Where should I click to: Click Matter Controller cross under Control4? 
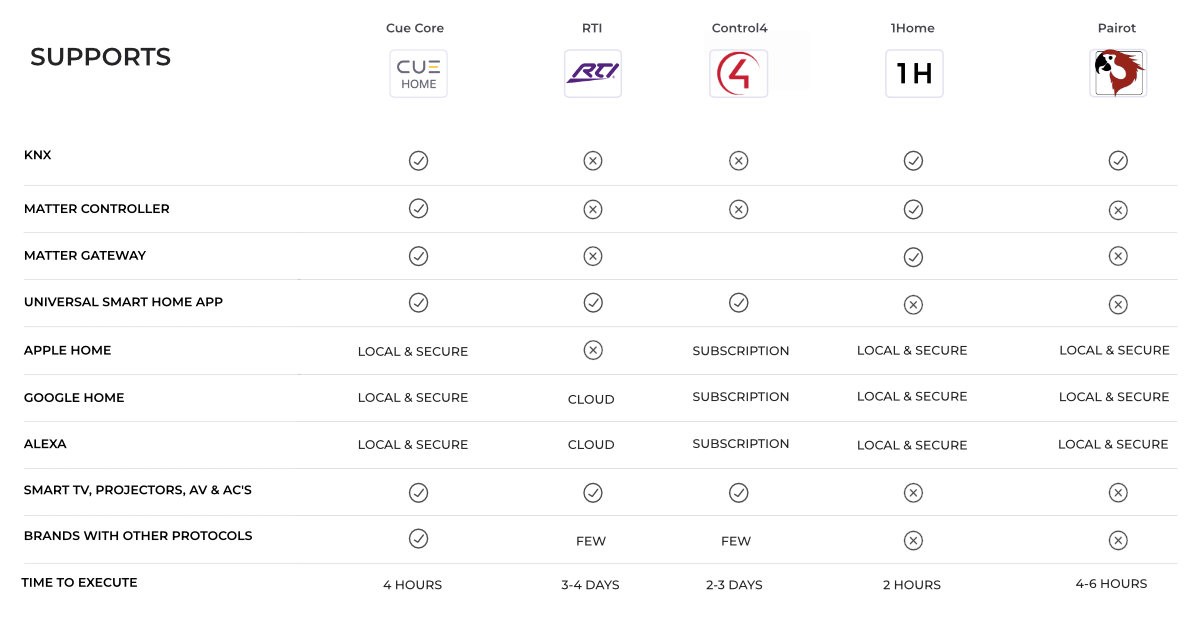click(x=738, y=209)
